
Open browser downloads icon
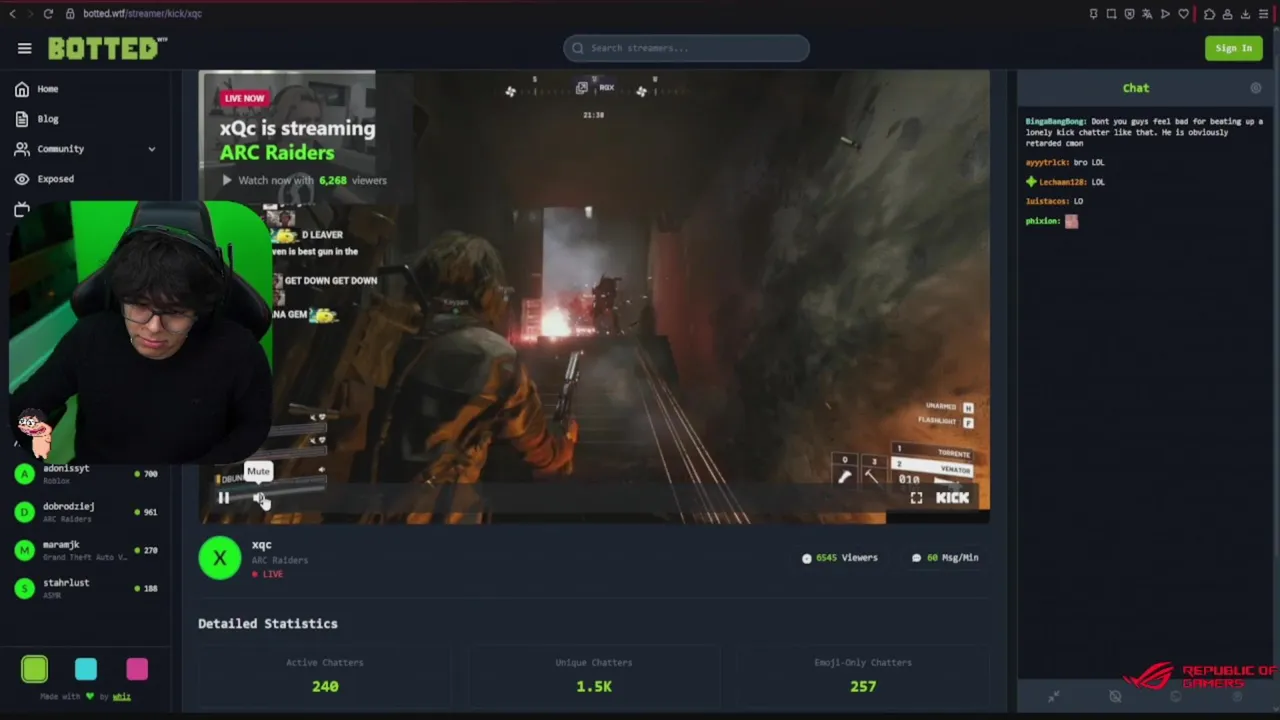(1245, 14)
